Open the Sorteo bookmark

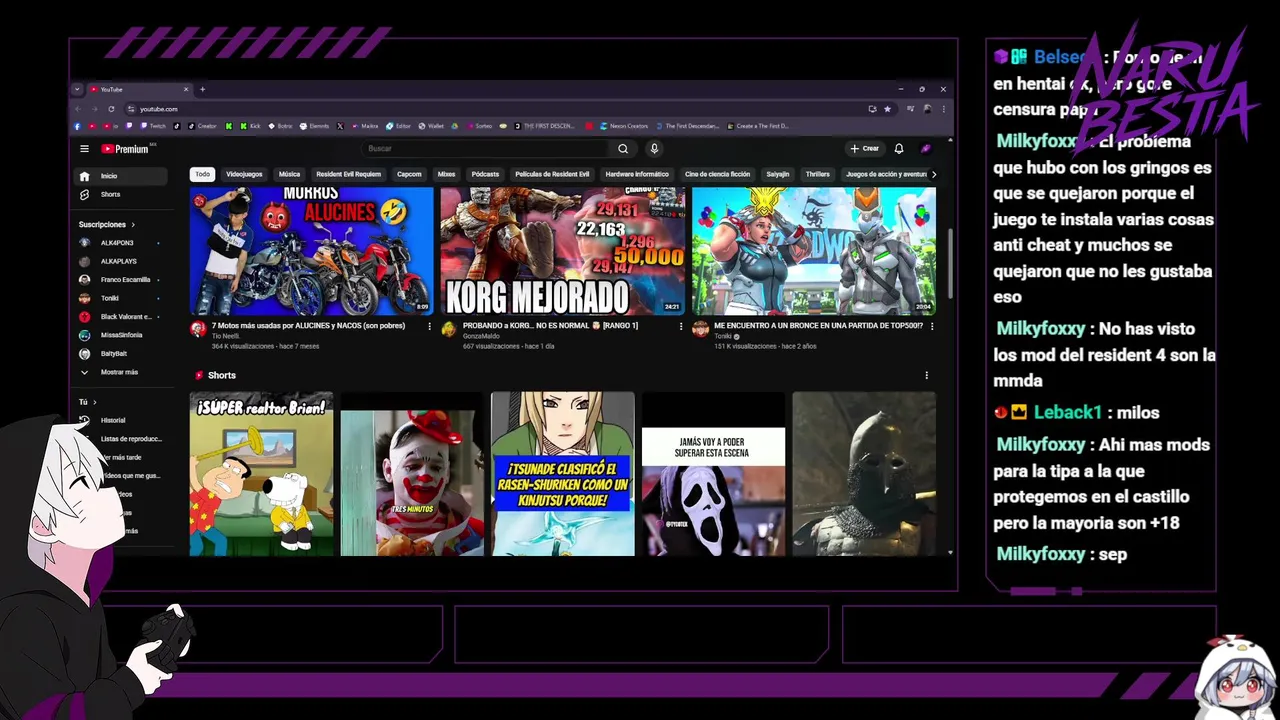pyautogui.click(x=478, y=126)
